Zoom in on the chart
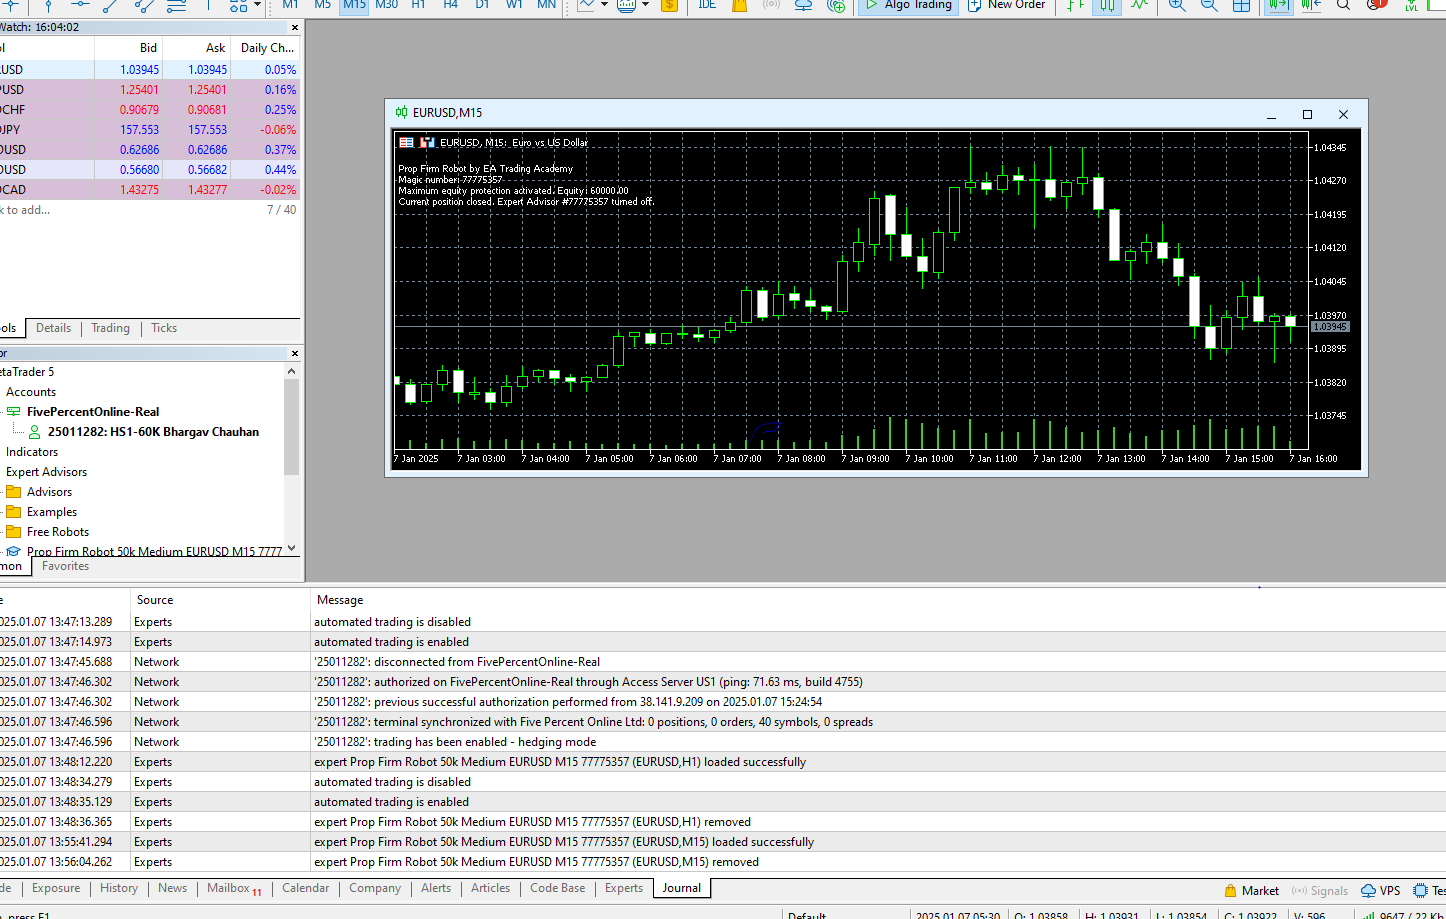 (1177, 5)
